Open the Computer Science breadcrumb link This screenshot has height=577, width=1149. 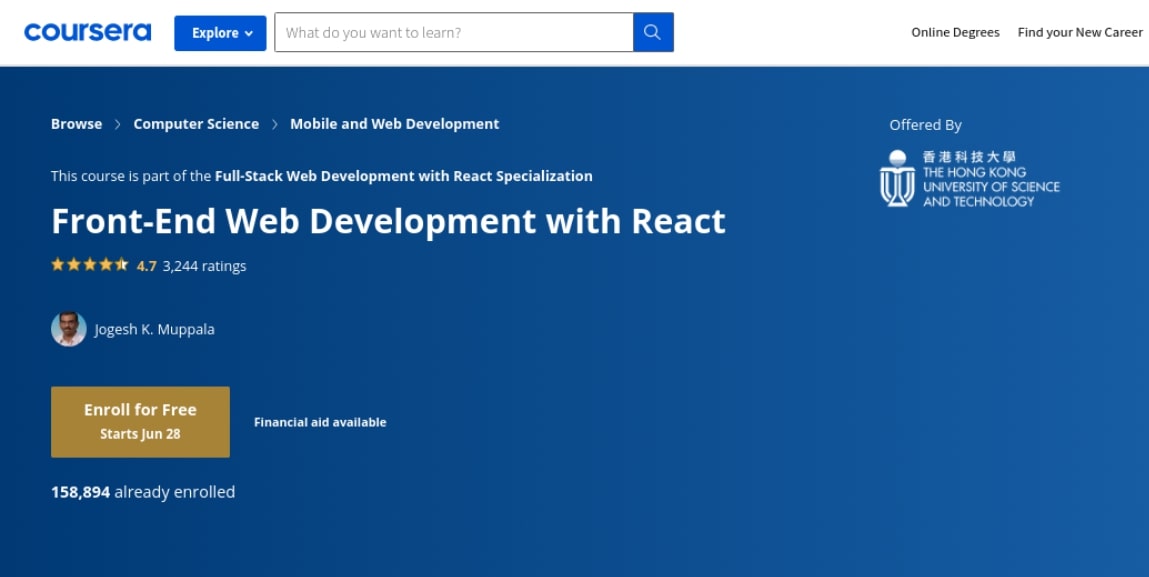[196, 124]
